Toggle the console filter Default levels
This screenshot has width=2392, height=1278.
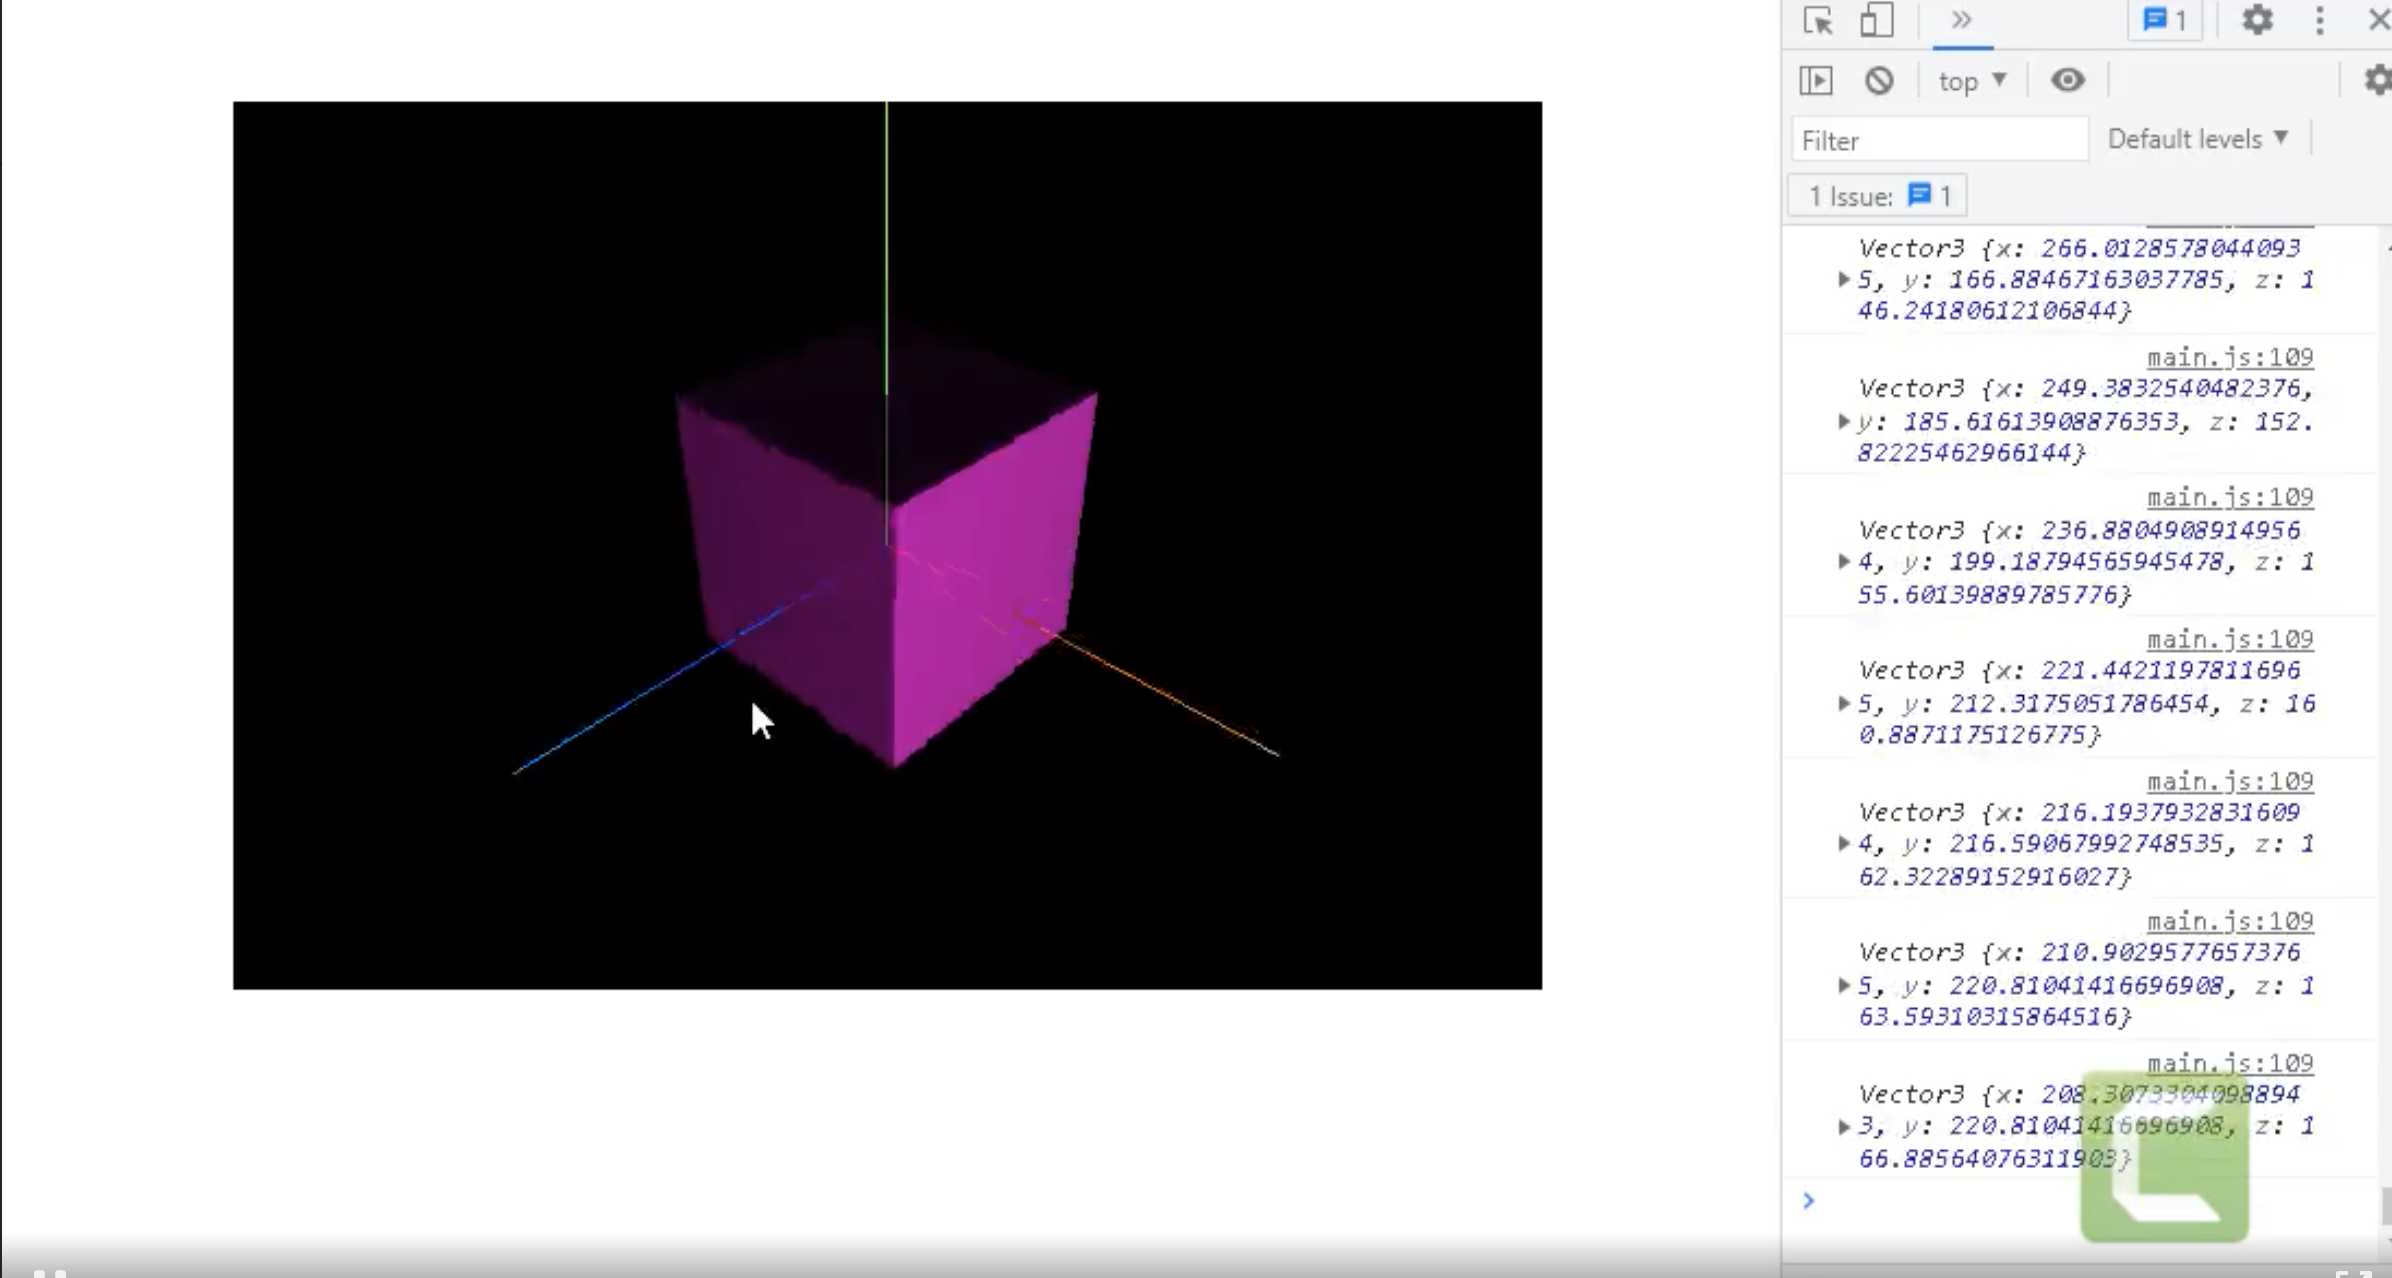(2196, 139)
